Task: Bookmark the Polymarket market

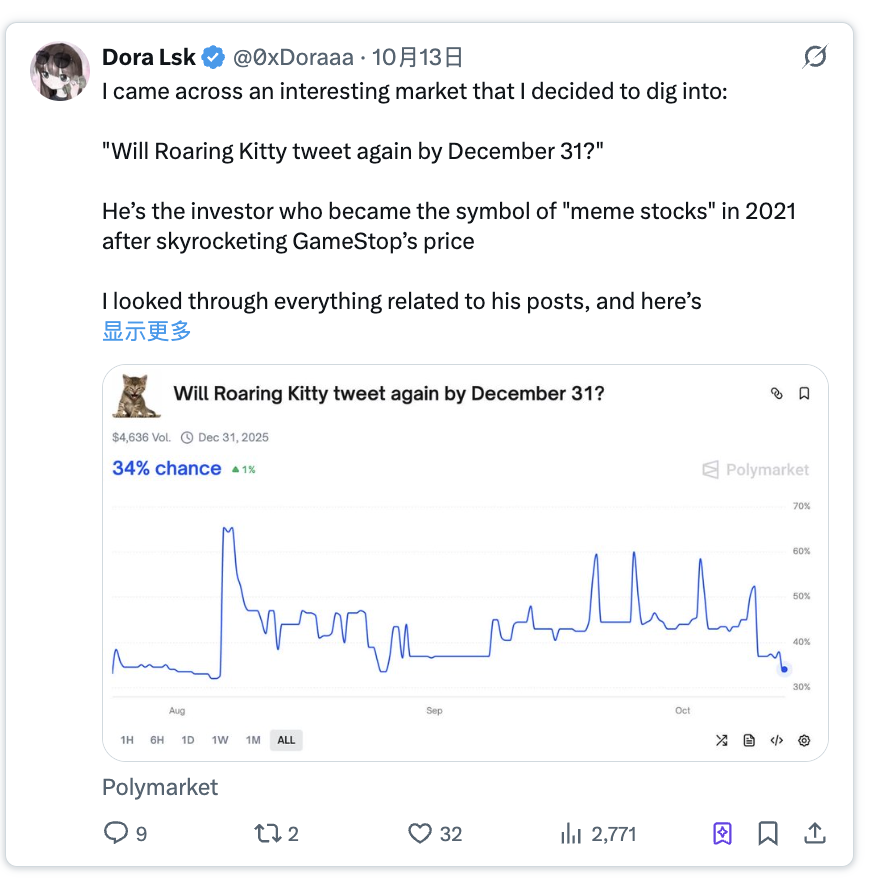Action: coord(804,394)
